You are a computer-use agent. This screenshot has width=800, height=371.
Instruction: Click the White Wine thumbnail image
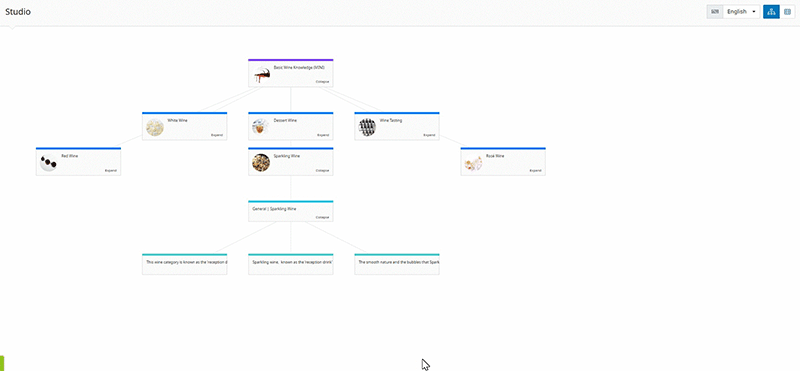(155, 128)
